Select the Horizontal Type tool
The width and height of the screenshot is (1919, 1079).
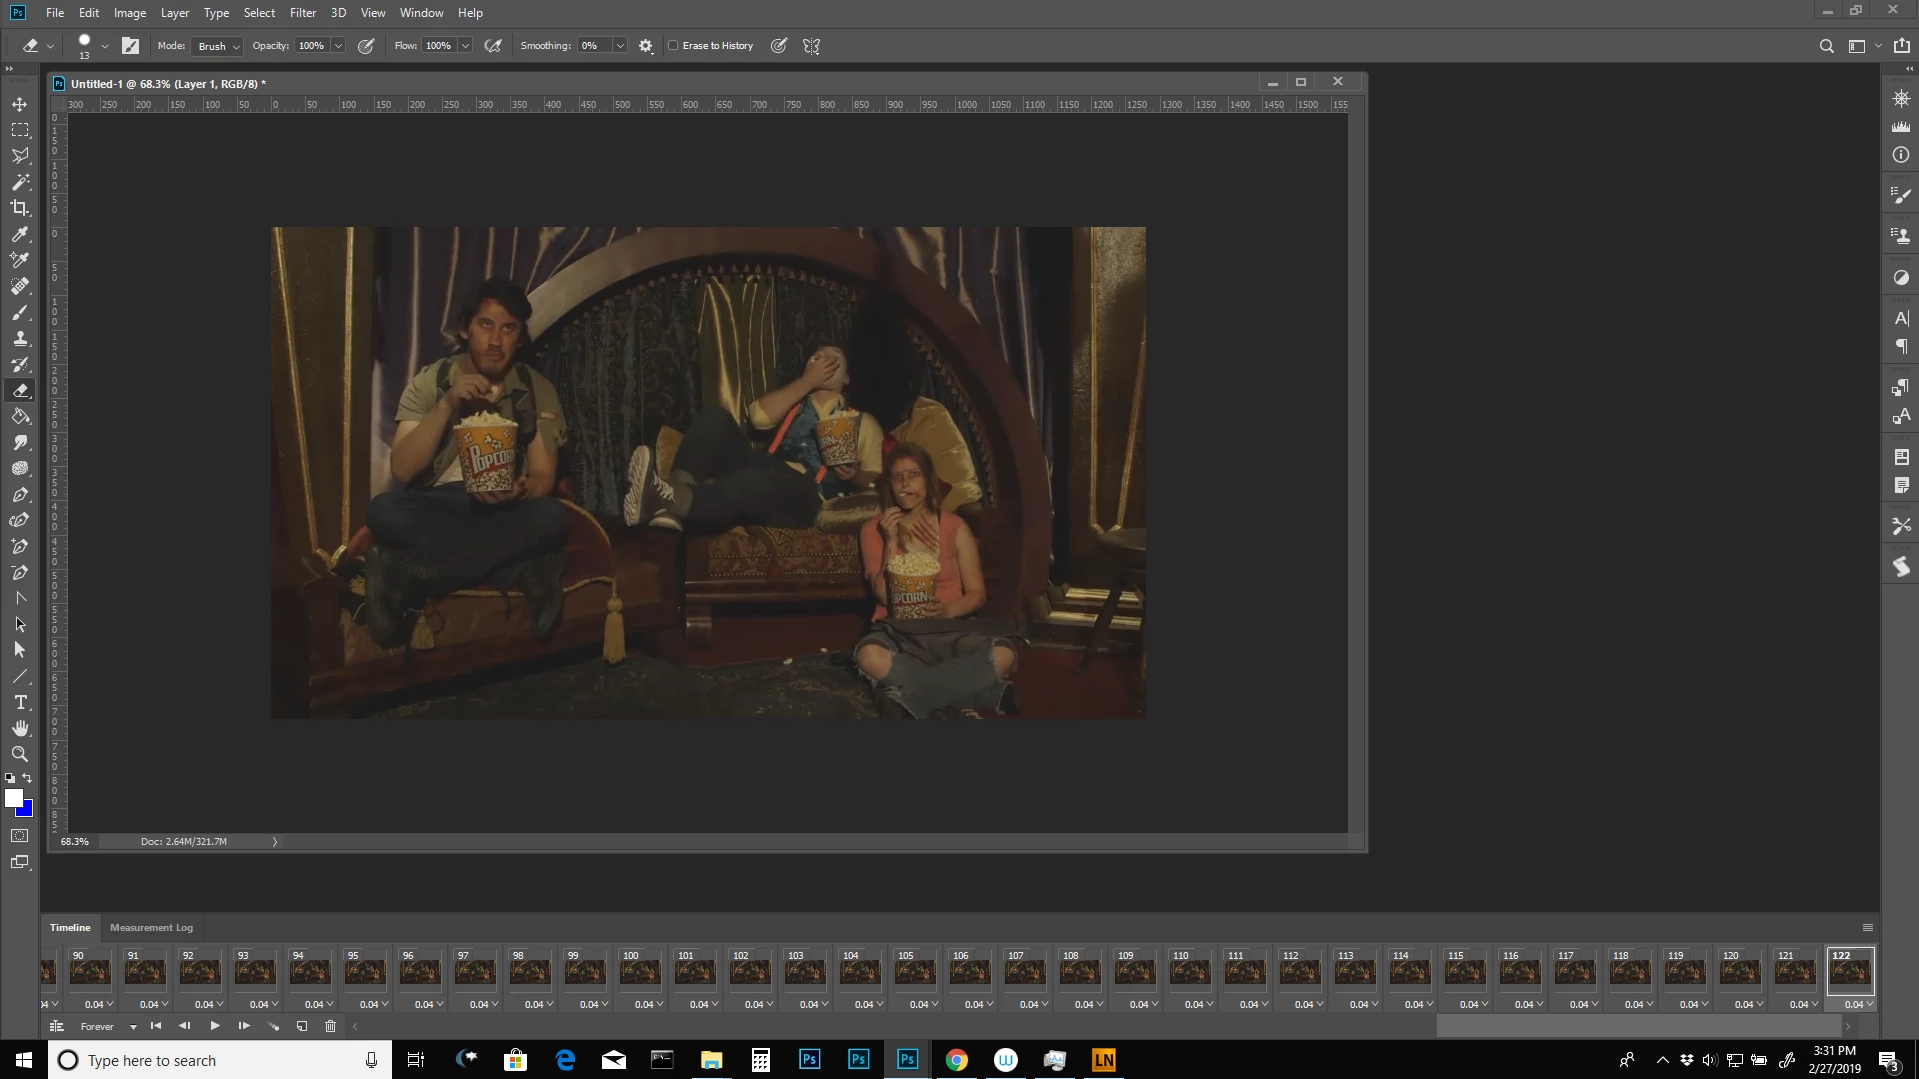(x=20, y=702)
